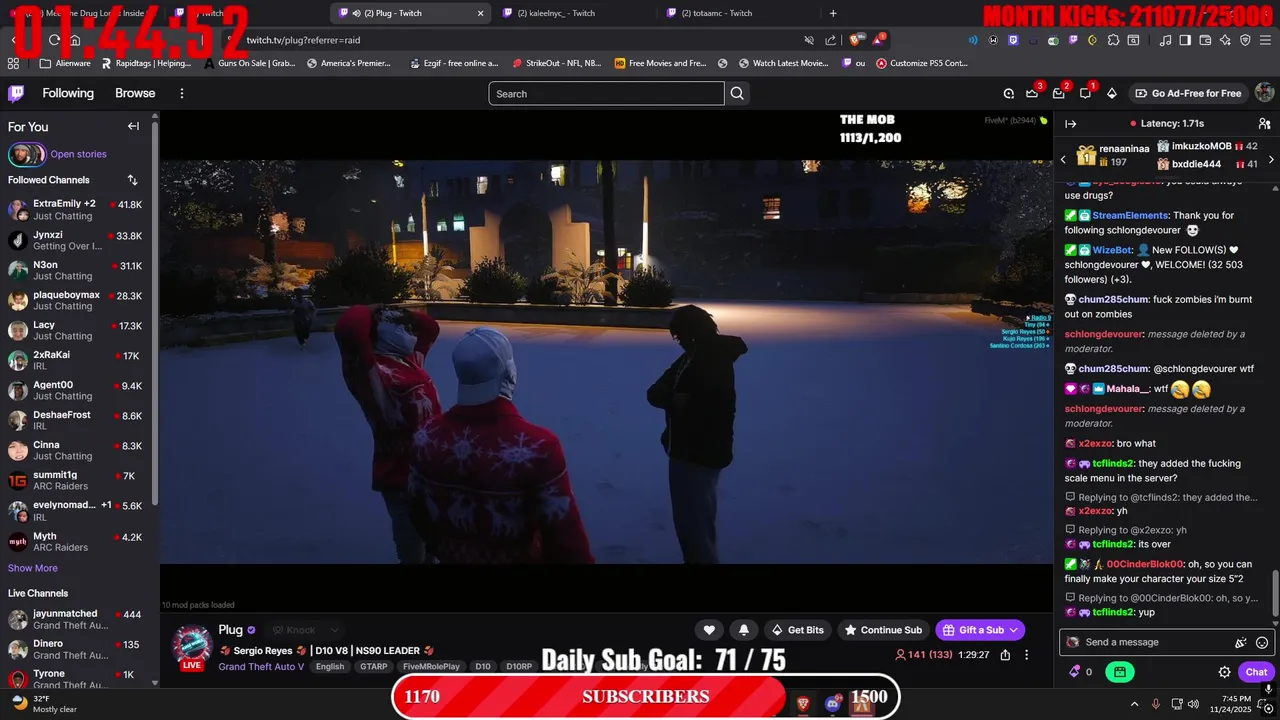Sort followed channels with arrows icon
Image resolution: width=1280 pixels, height=720 pixels.
pos(132,180)
